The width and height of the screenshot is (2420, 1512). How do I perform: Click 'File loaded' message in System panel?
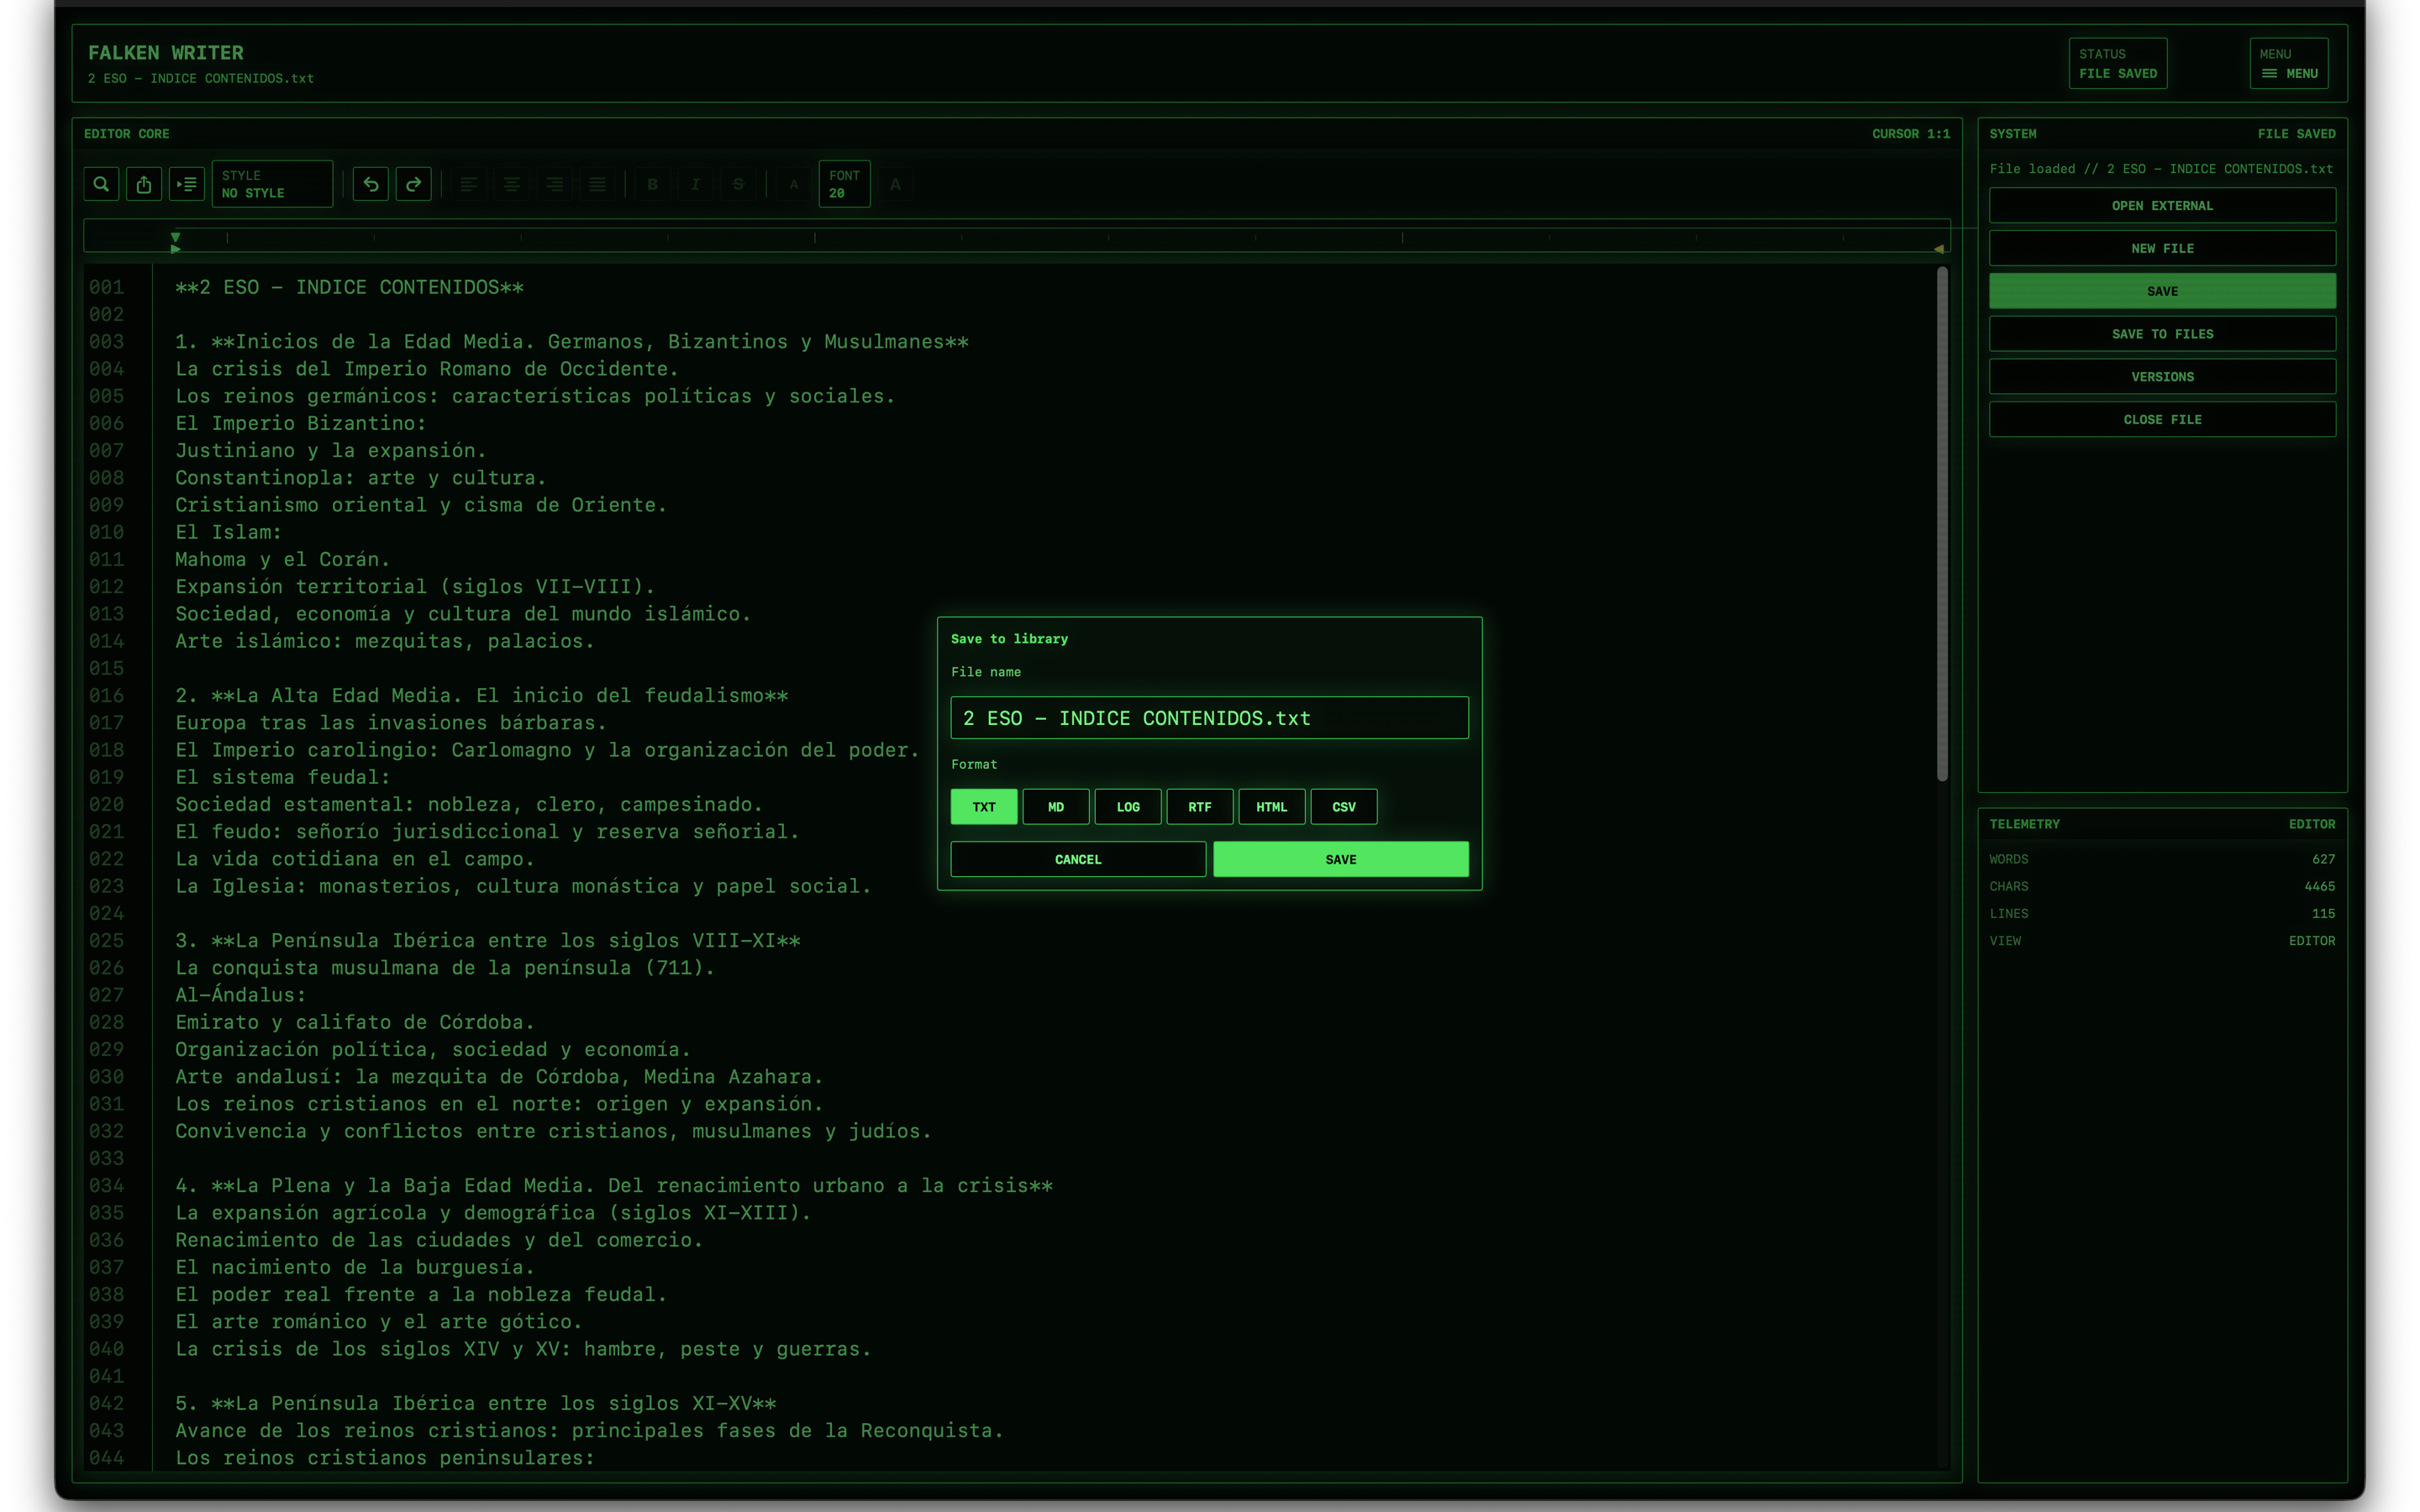2160,169
